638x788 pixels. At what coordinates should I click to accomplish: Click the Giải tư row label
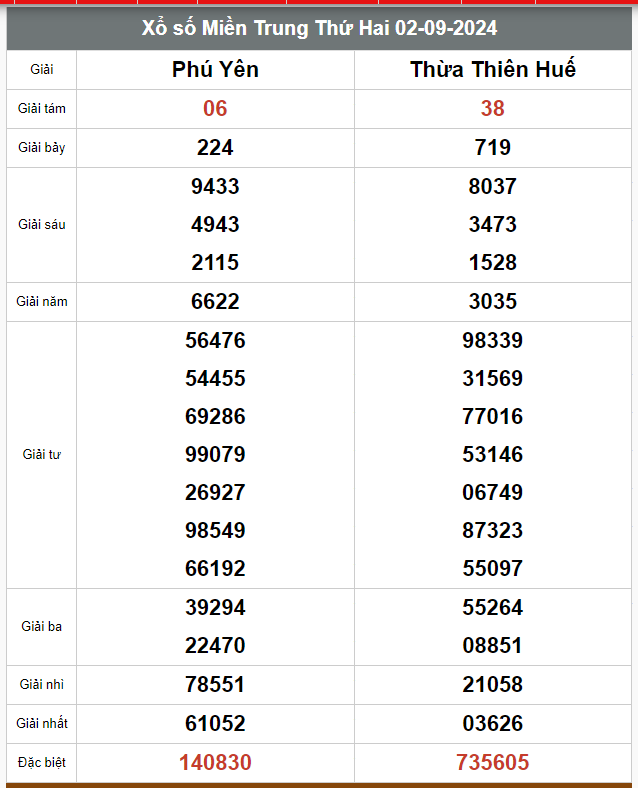point(42,454)
